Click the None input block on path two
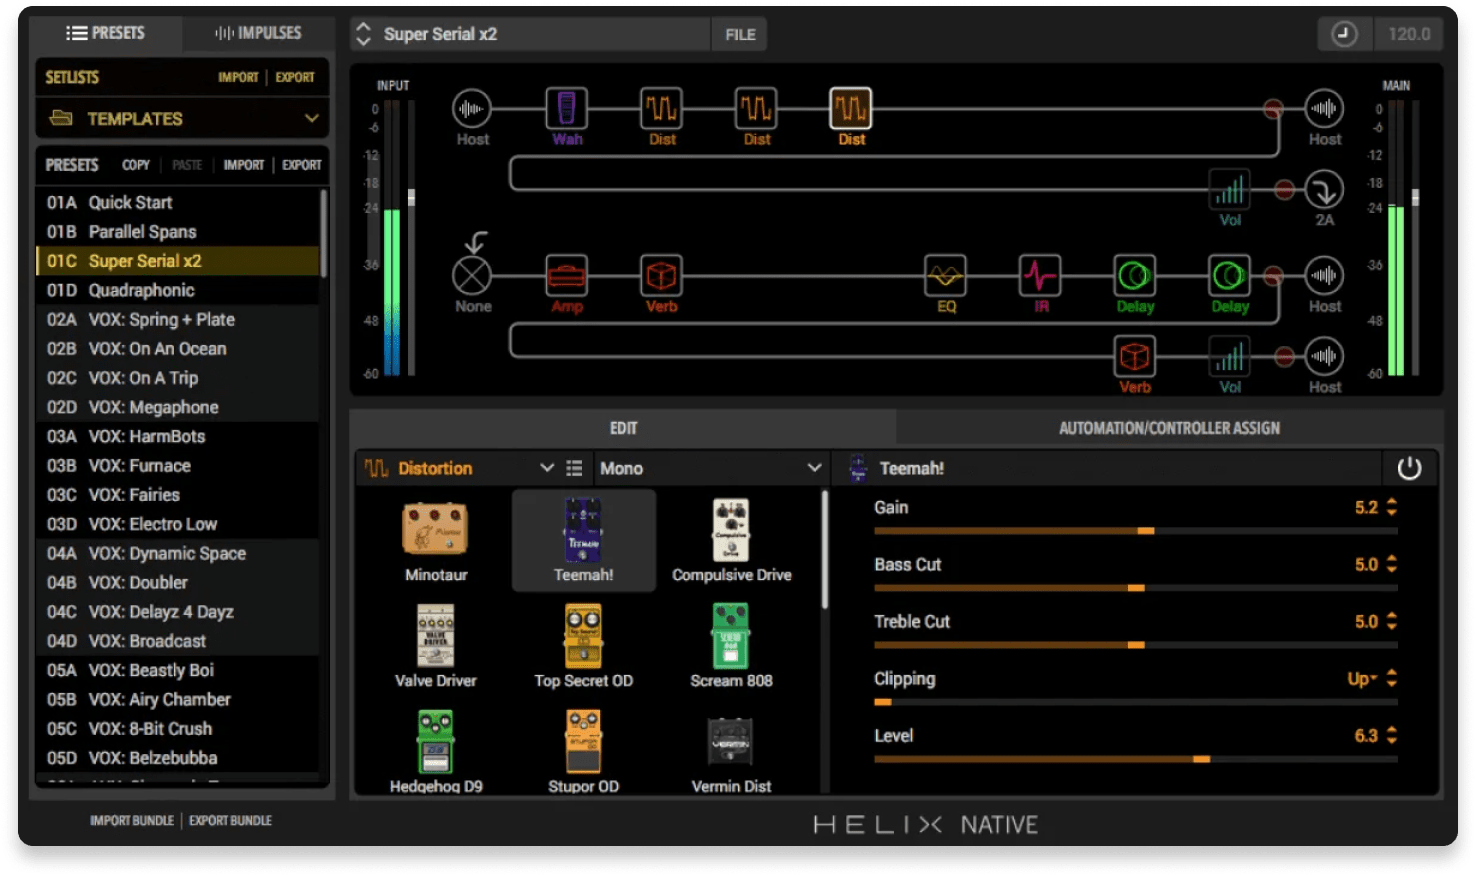1476x876 pixels. 472,275
